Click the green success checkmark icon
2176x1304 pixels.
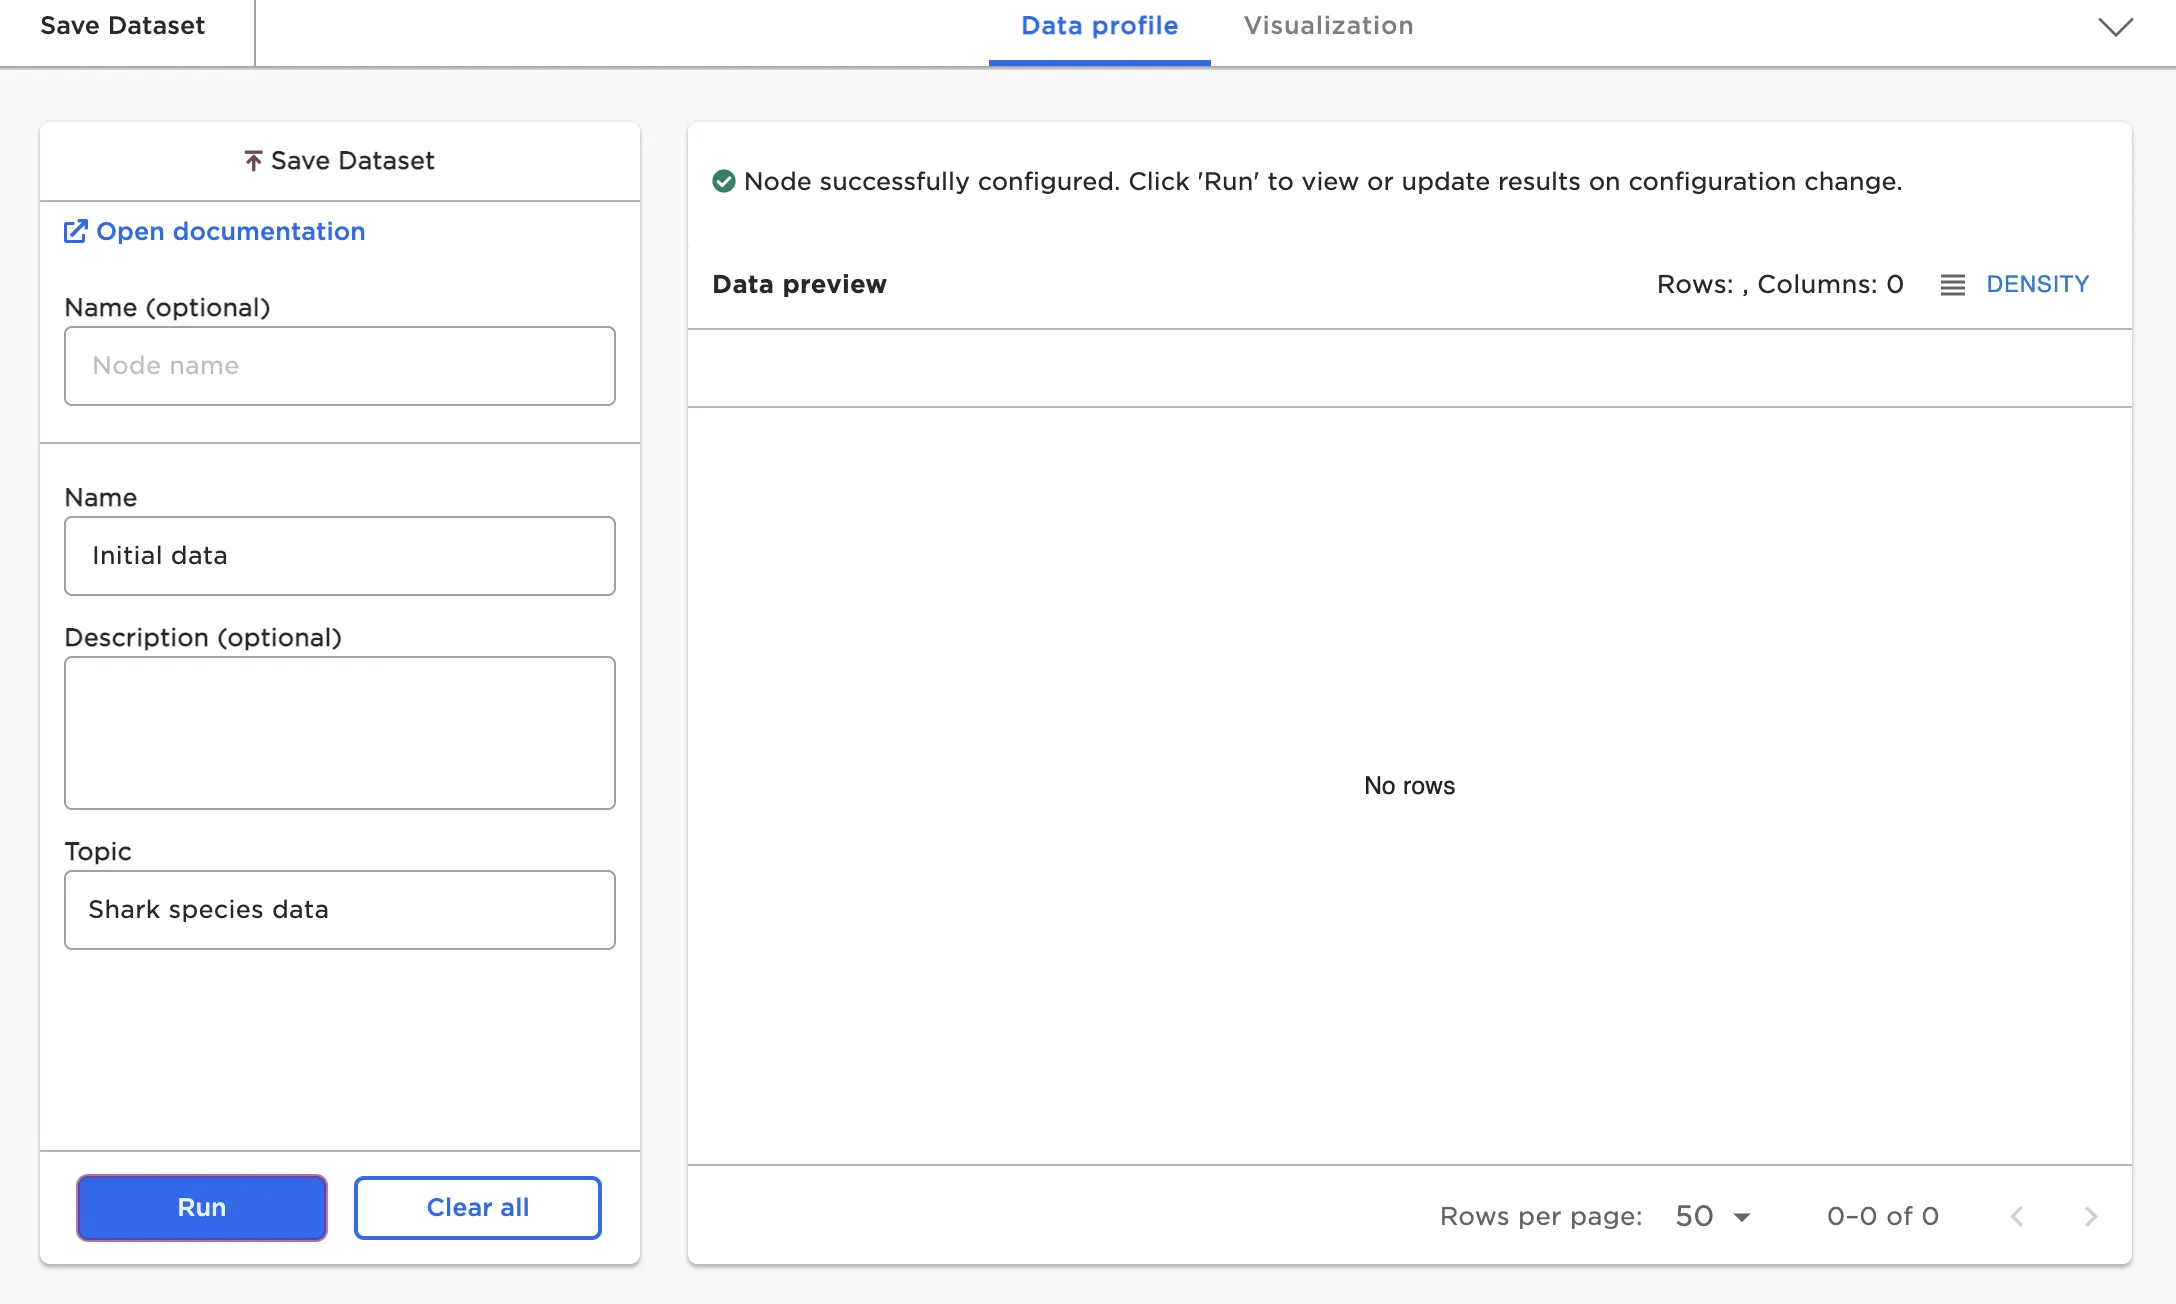[723, 181]
